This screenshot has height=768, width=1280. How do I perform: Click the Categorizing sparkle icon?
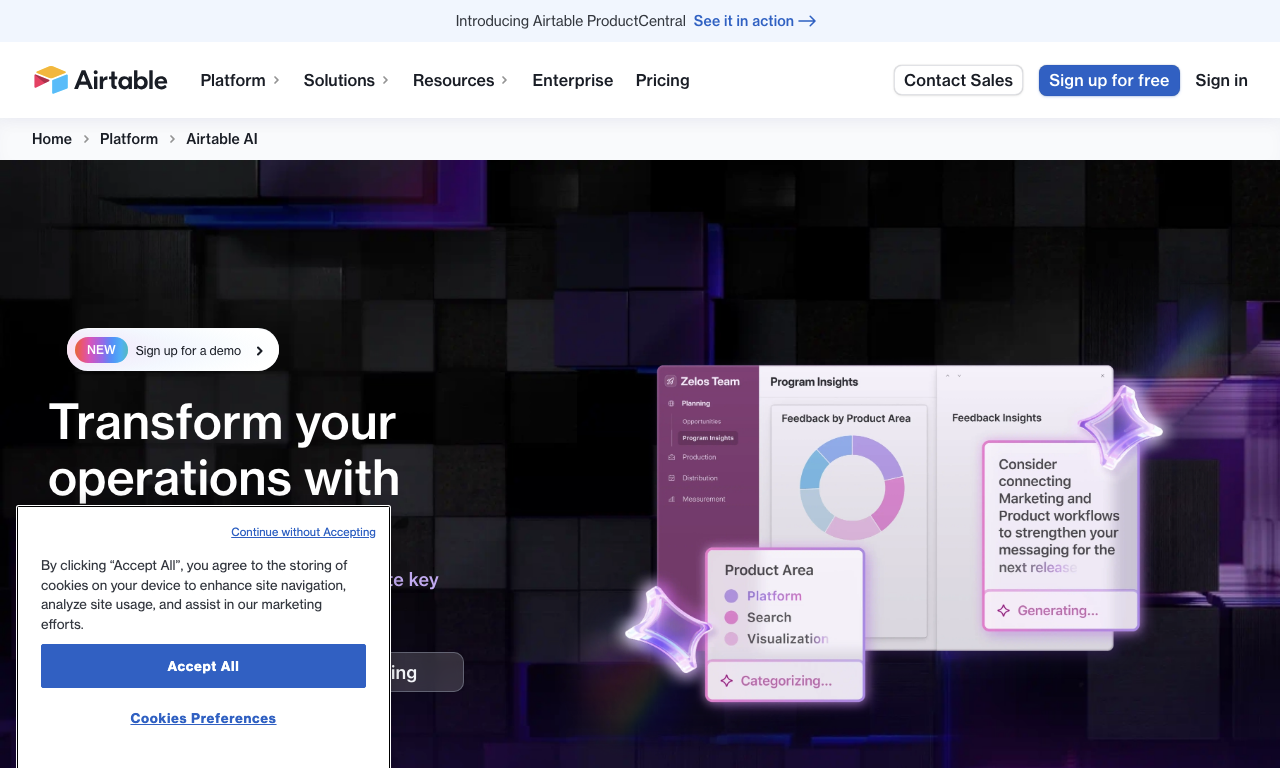pyautogui.click(x=727, y=681)
